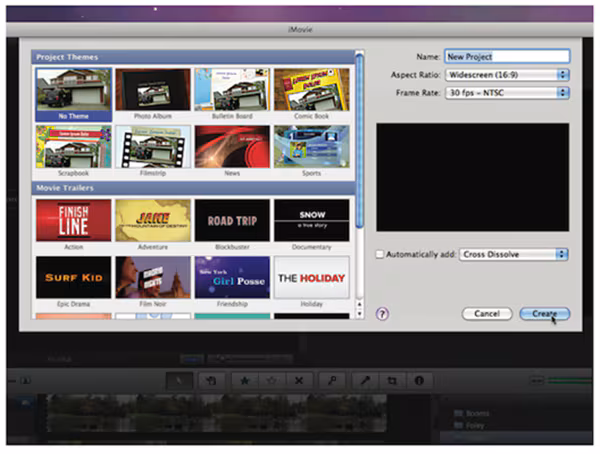
Task: Click the Name field with New Project
Action: coord(507,57)
